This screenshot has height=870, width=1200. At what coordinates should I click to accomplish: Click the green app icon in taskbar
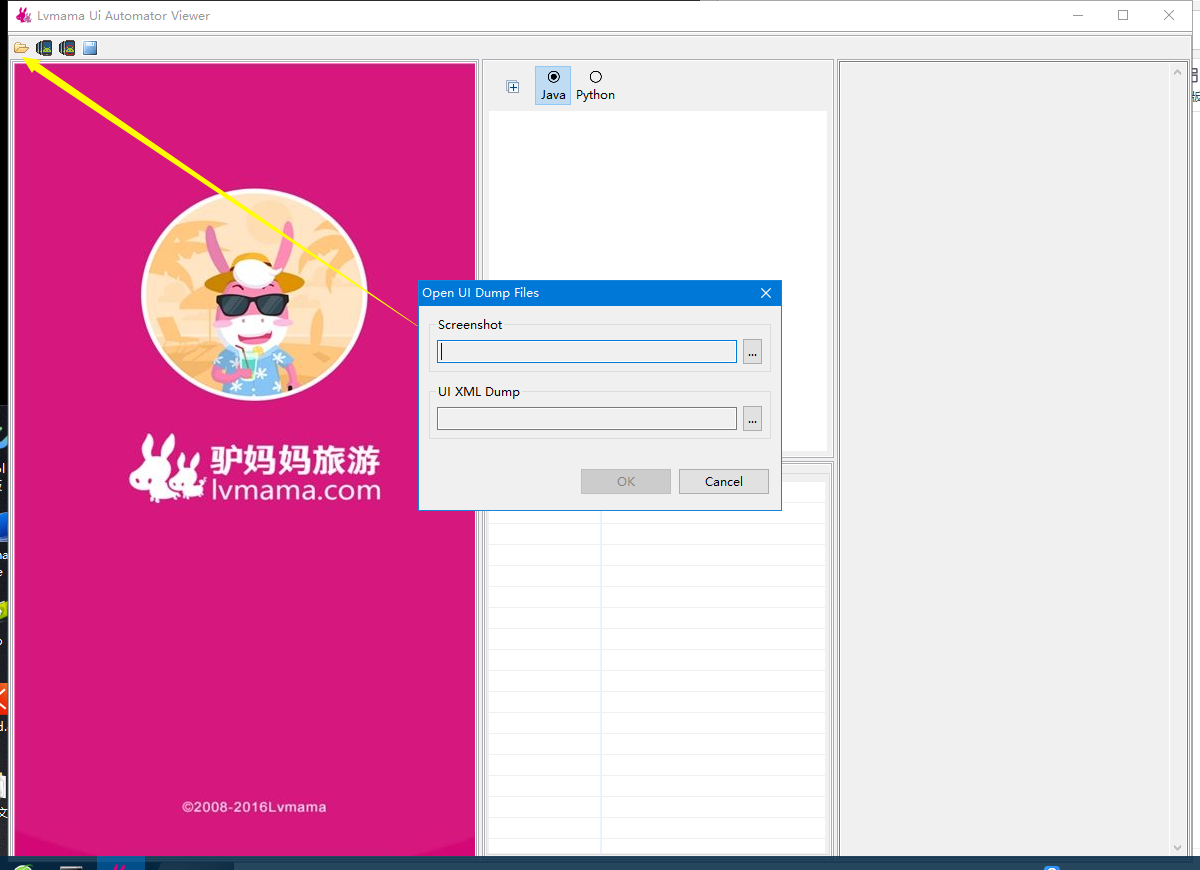click(x=20, y=863)
